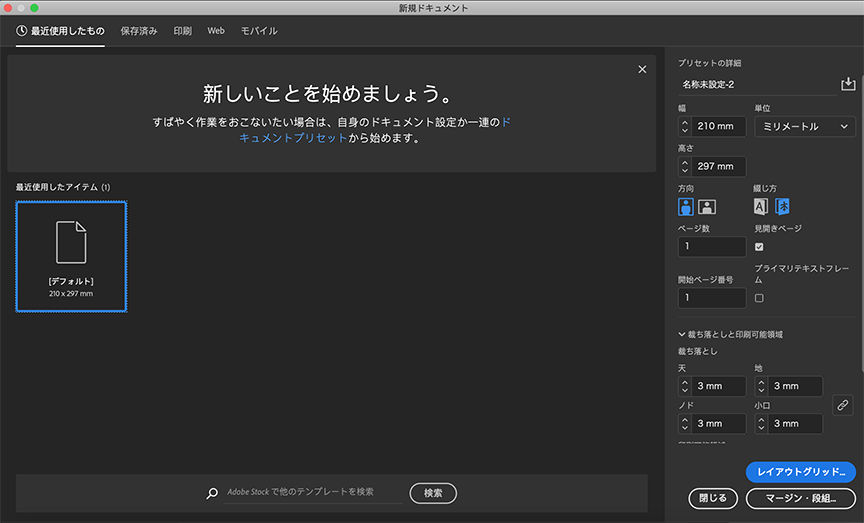Click the 方向 label
Image resolution: width=864 pixels, height=523 pixels.
[686, 188]
